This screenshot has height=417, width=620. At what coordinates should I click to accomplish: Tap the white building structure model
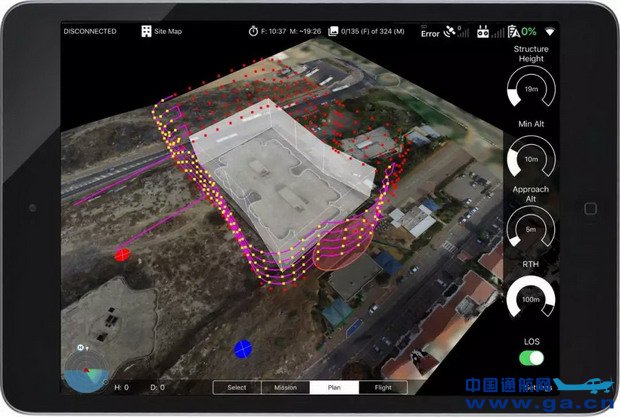coord(290,170)
